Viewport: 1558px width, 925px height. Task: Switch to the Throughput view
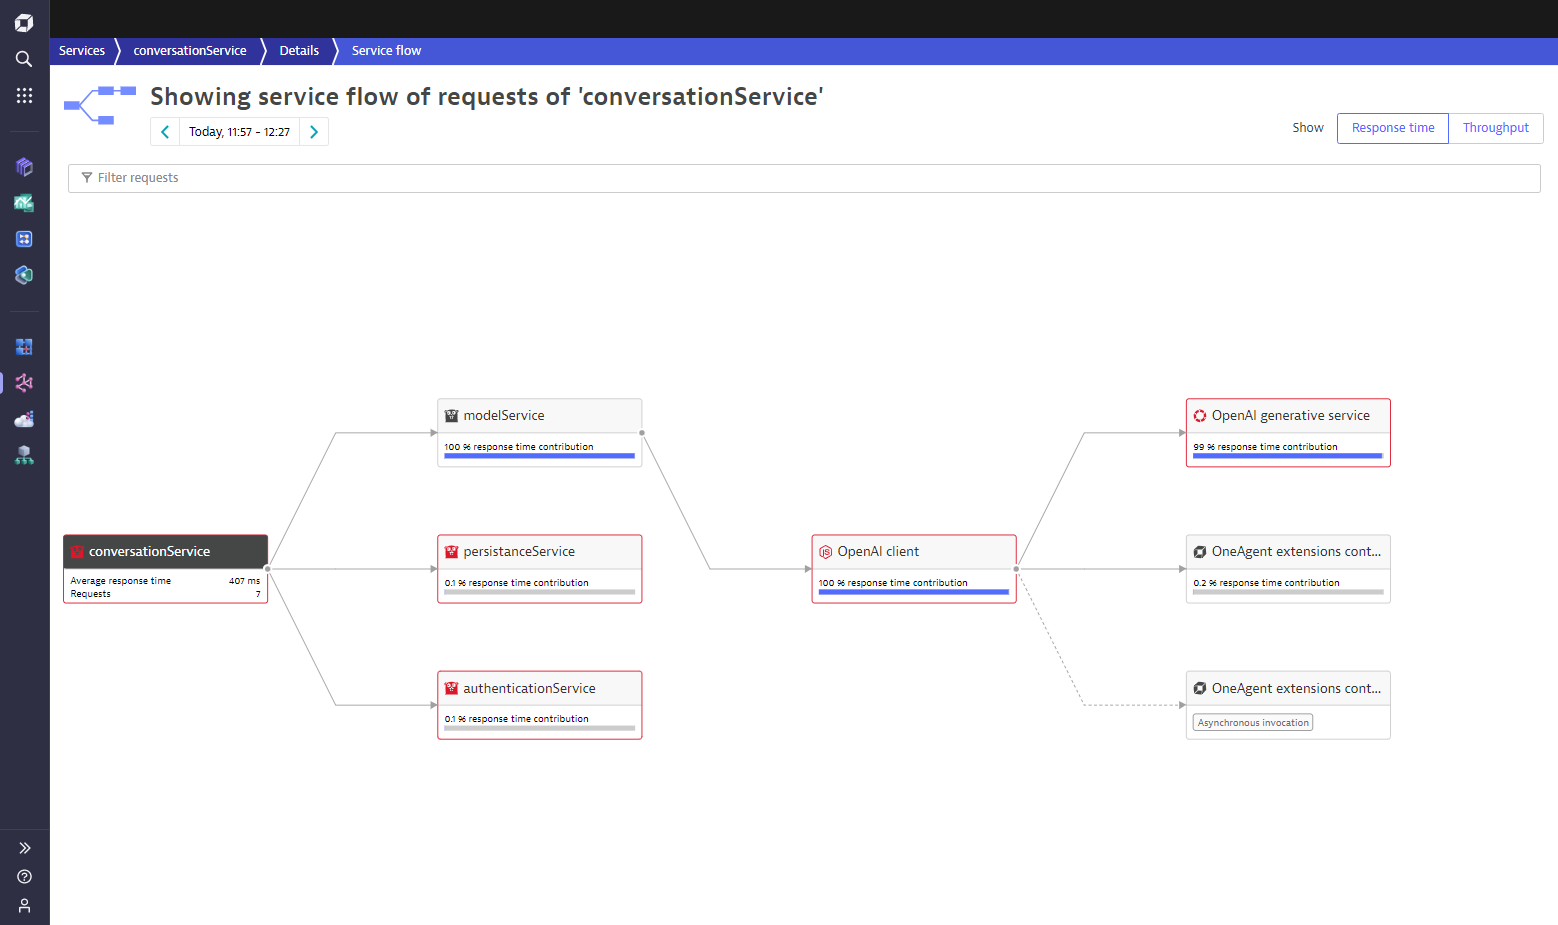coord(1495,128)
